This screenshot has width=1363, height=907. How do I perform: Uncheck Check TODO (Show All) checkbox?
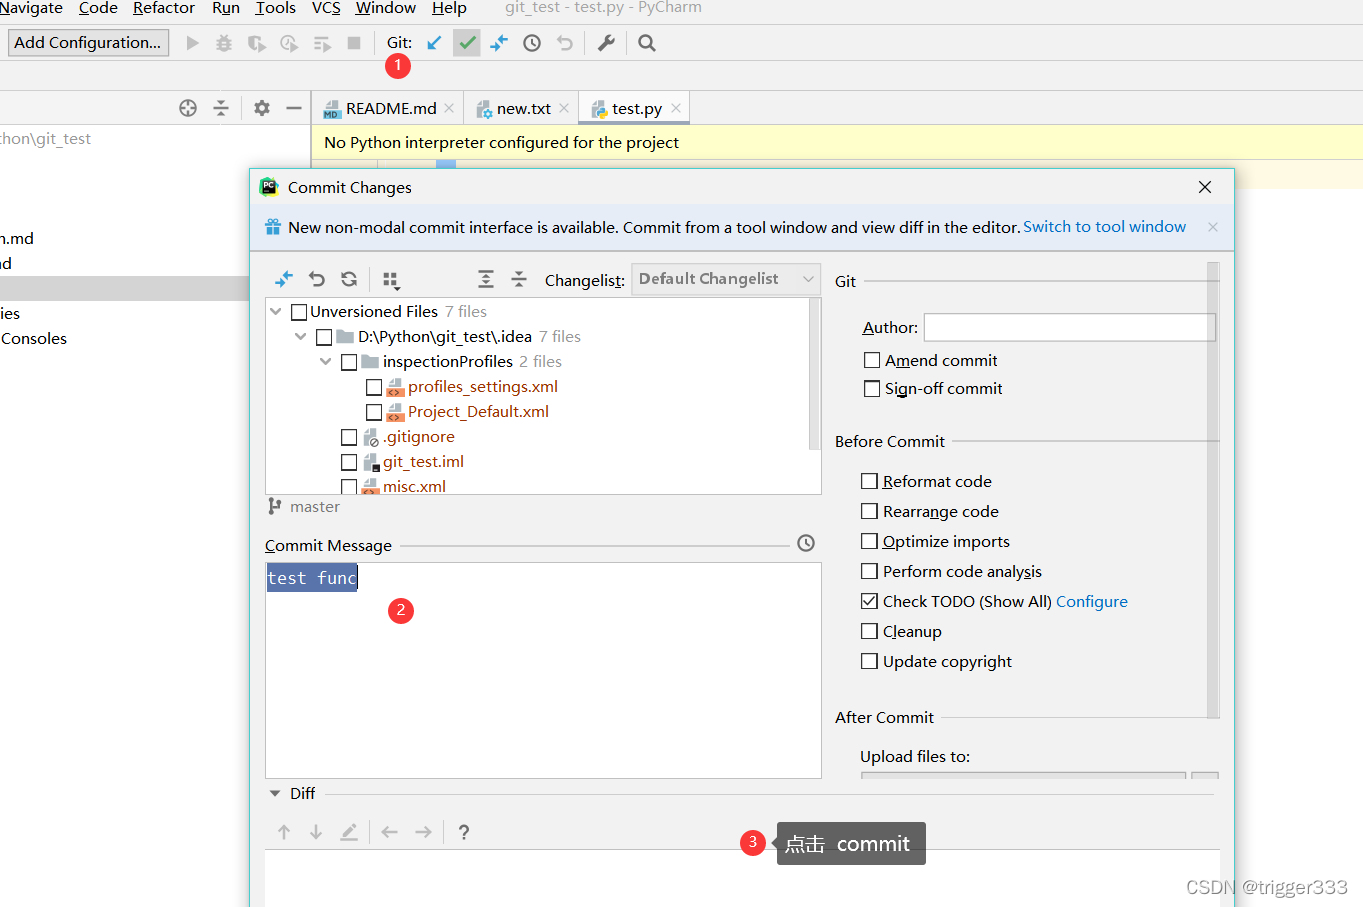pyautogui.click(x=870, y=601)
